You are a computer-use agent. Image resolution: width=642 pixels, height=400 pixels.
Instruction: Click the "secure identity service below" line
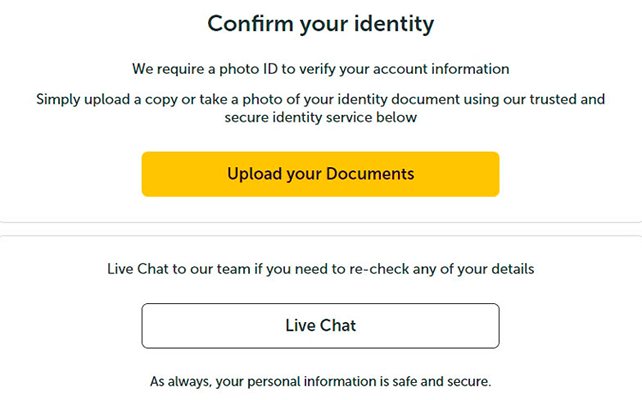pos(320,118)
